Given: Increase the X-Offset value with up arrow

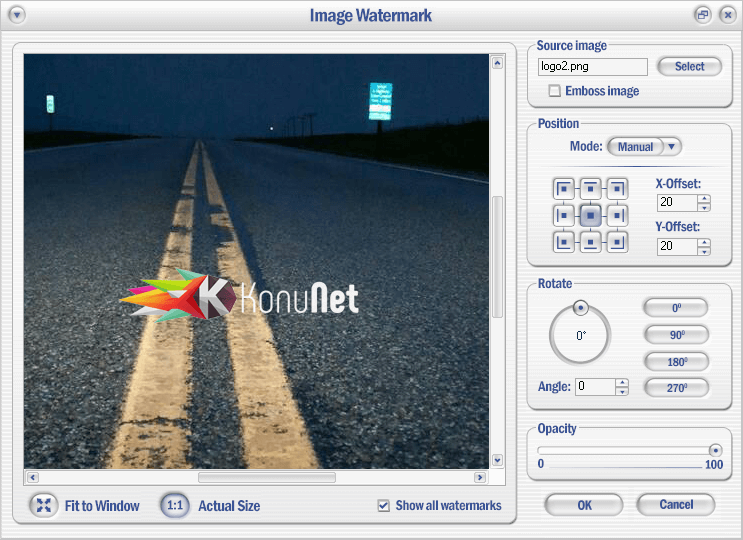Looking at the screenshot, I should (x=704, y=198).
